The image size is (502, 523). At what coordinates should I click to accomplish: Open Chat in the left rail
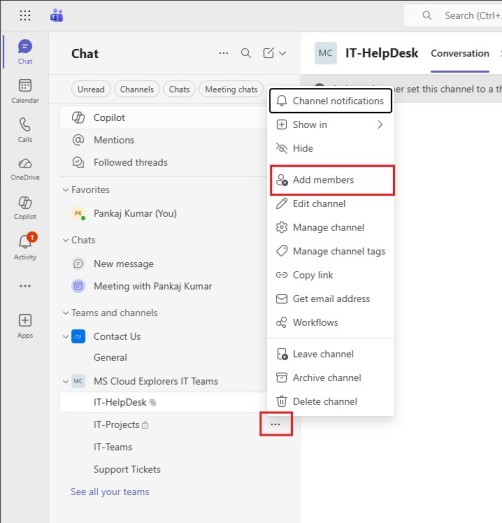point(25,52)
